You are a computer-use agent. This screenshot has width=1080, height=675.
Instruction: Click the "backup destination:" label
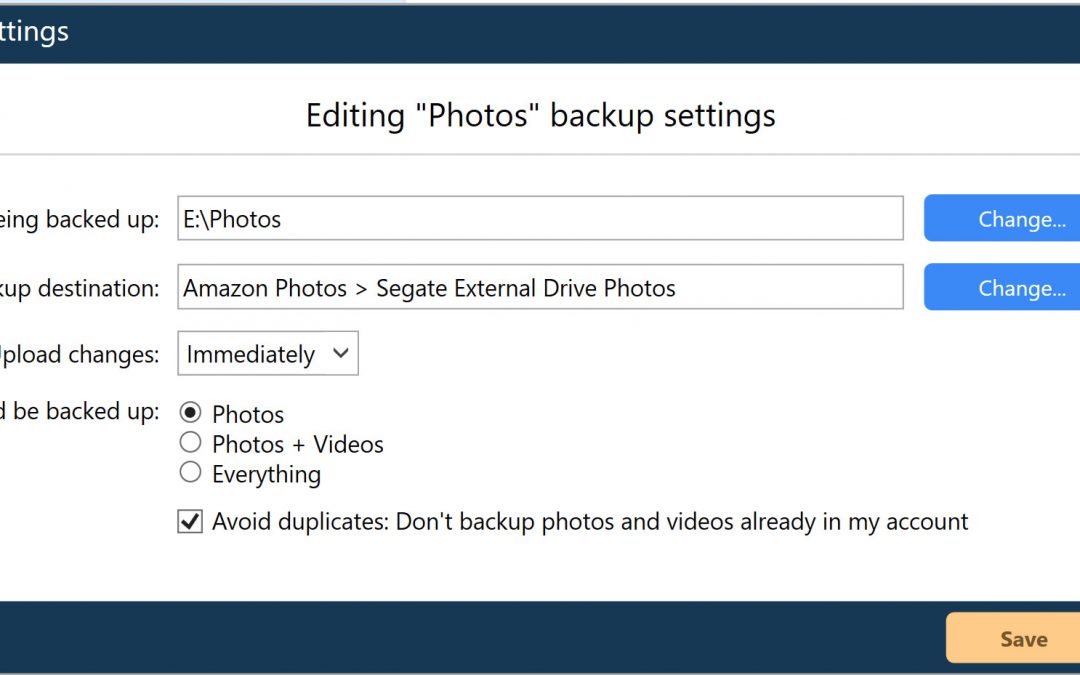tap(78, 289)
